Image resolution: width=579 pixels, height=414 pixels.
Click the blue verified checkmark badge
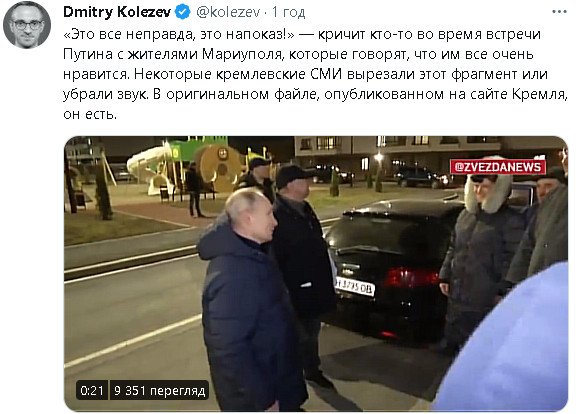[182, 12]
